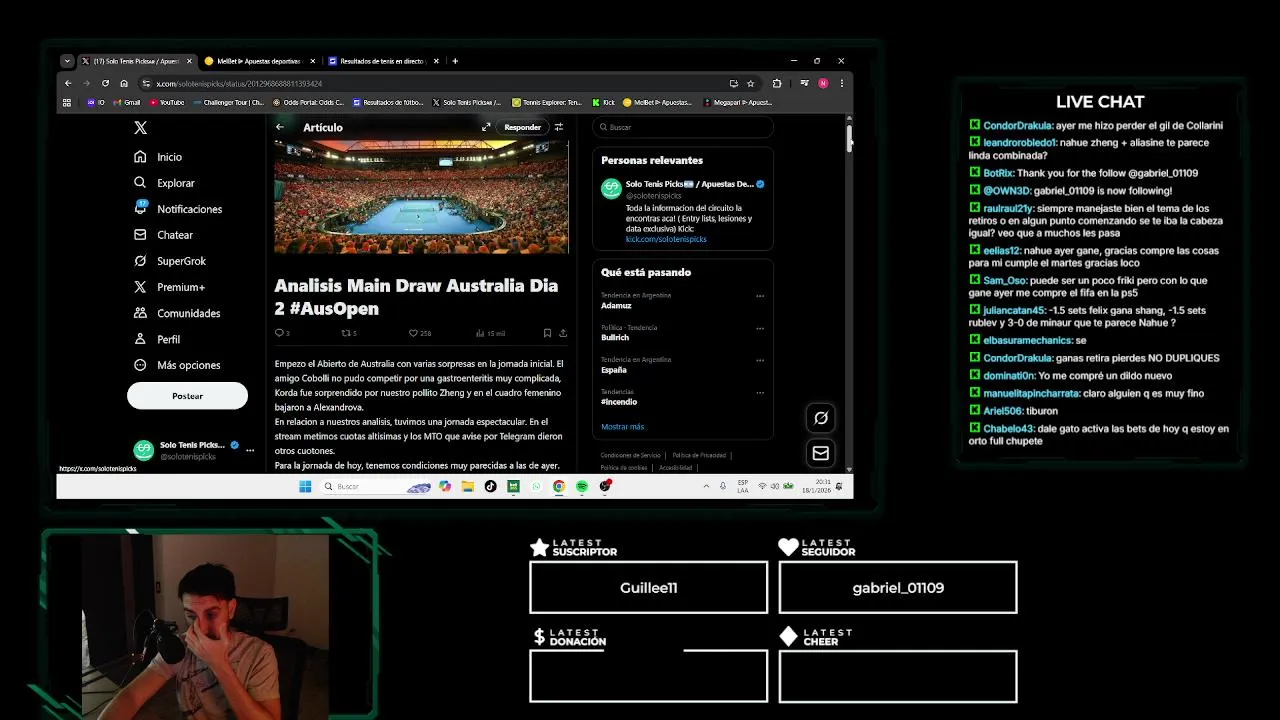Open a new browser tab
Screen dimensions: 1280x720
[455, 61]
